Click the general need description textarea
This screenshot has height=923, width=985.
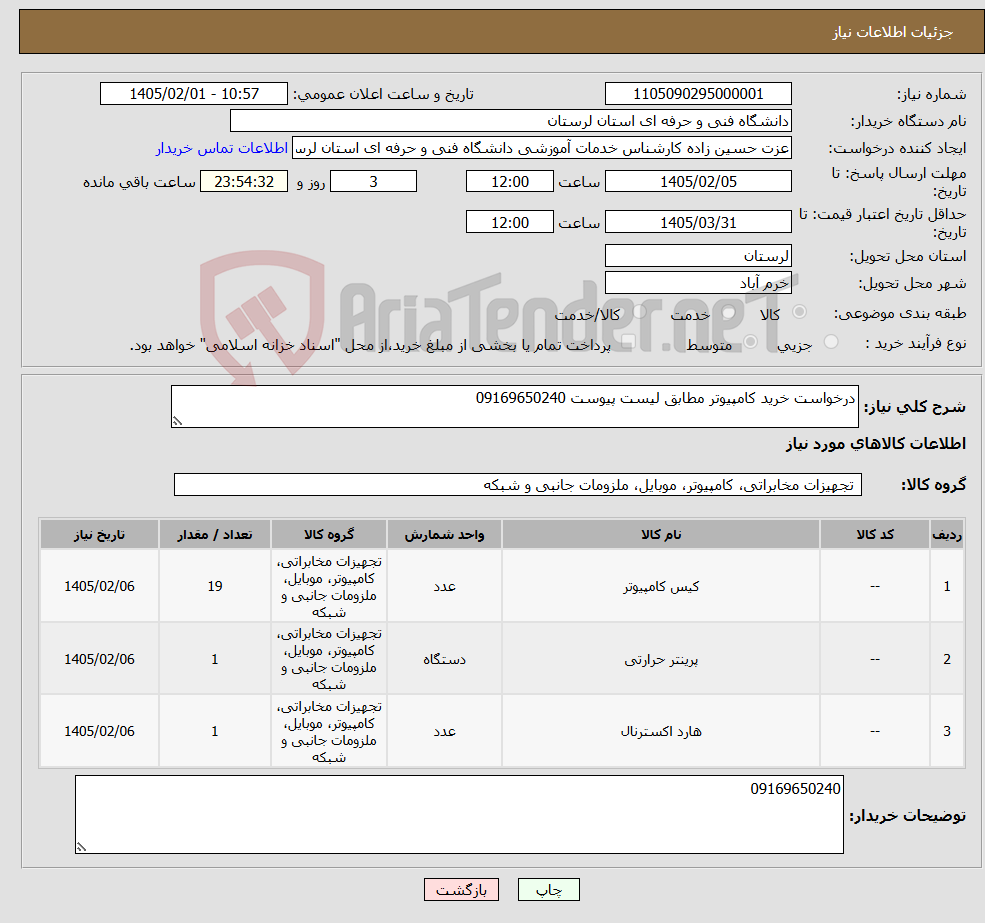514,407
